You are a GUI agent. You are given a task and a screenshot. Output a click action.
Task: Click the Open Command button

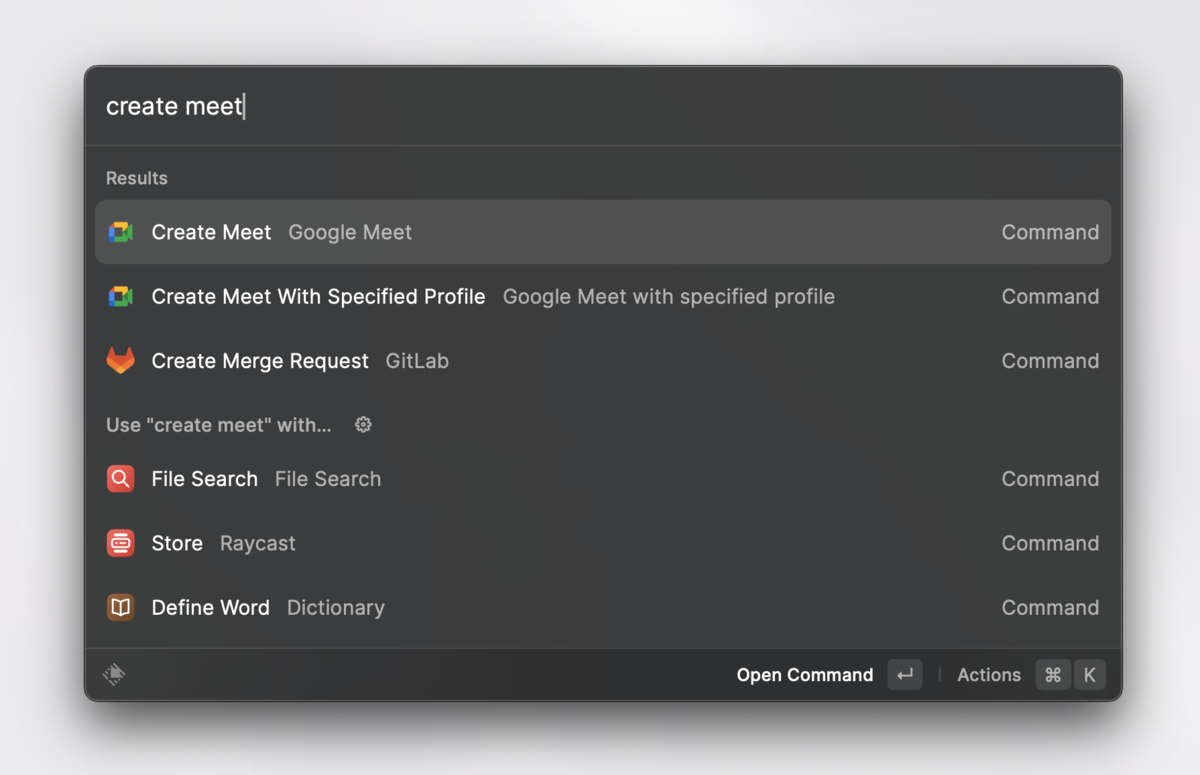click(x=829, y=675)
